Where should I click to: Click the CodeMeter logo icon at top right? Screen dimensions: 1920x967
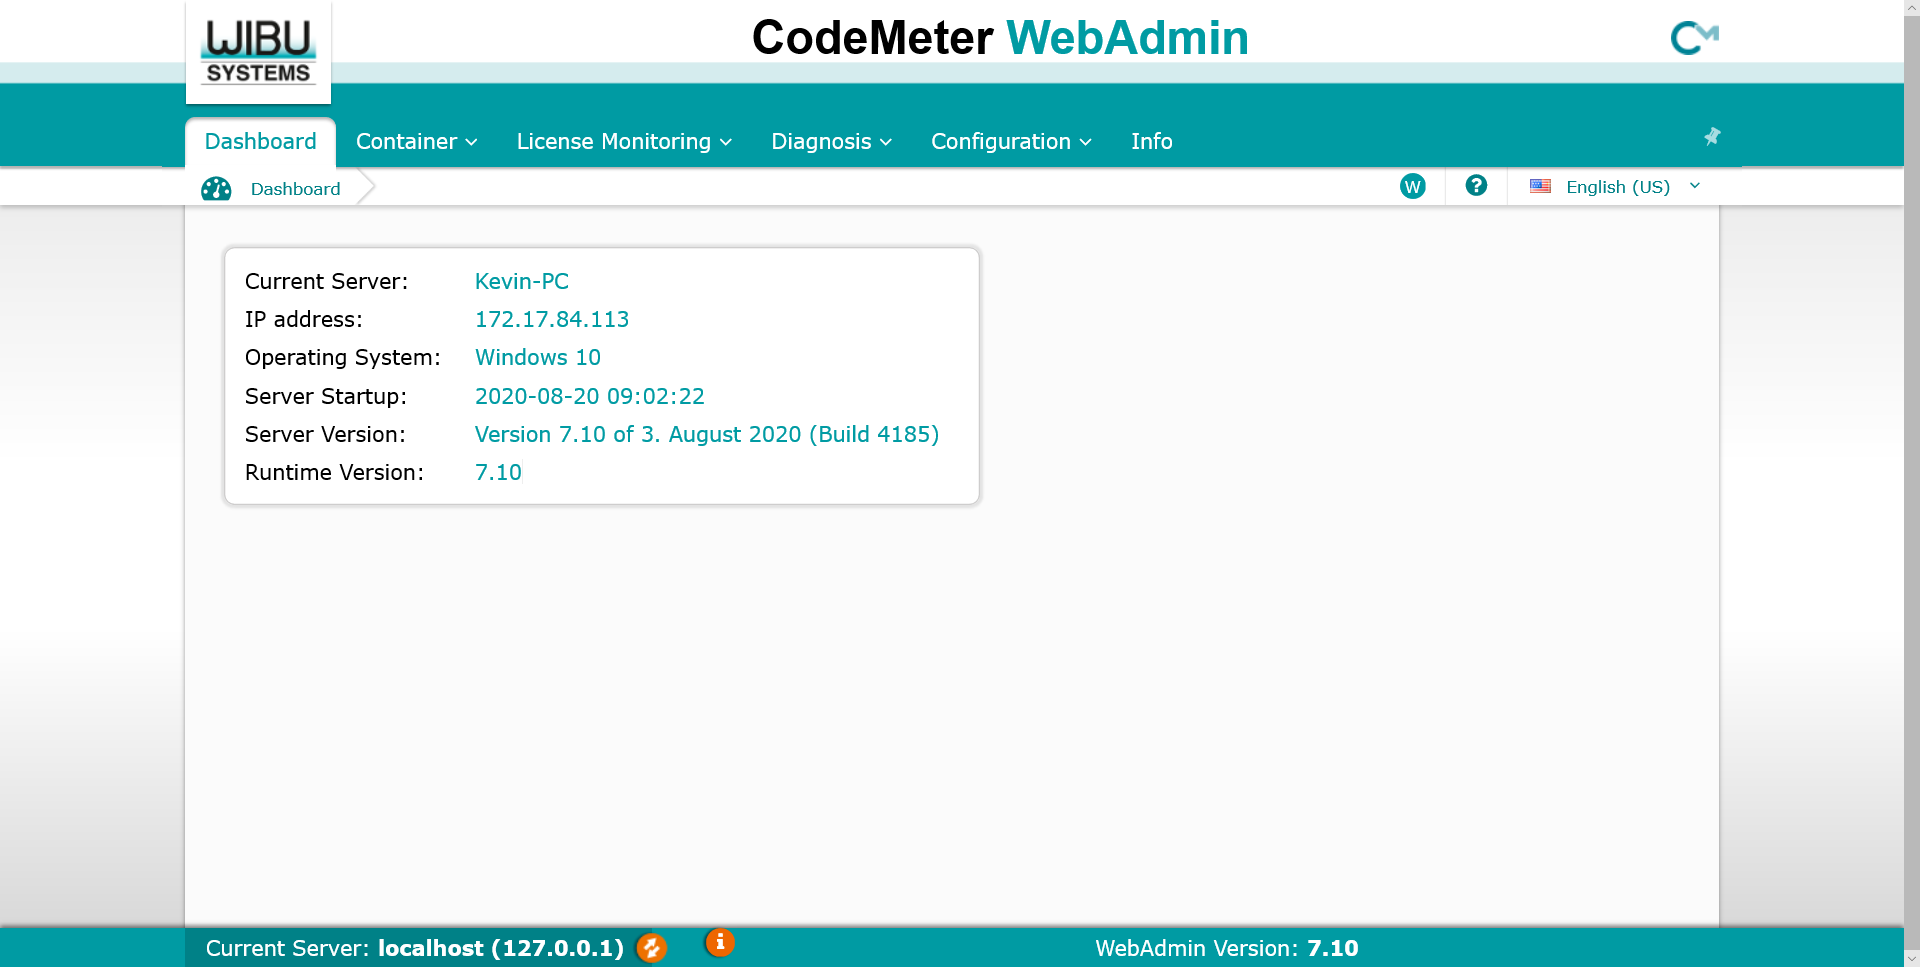(x=1694, y=38)
